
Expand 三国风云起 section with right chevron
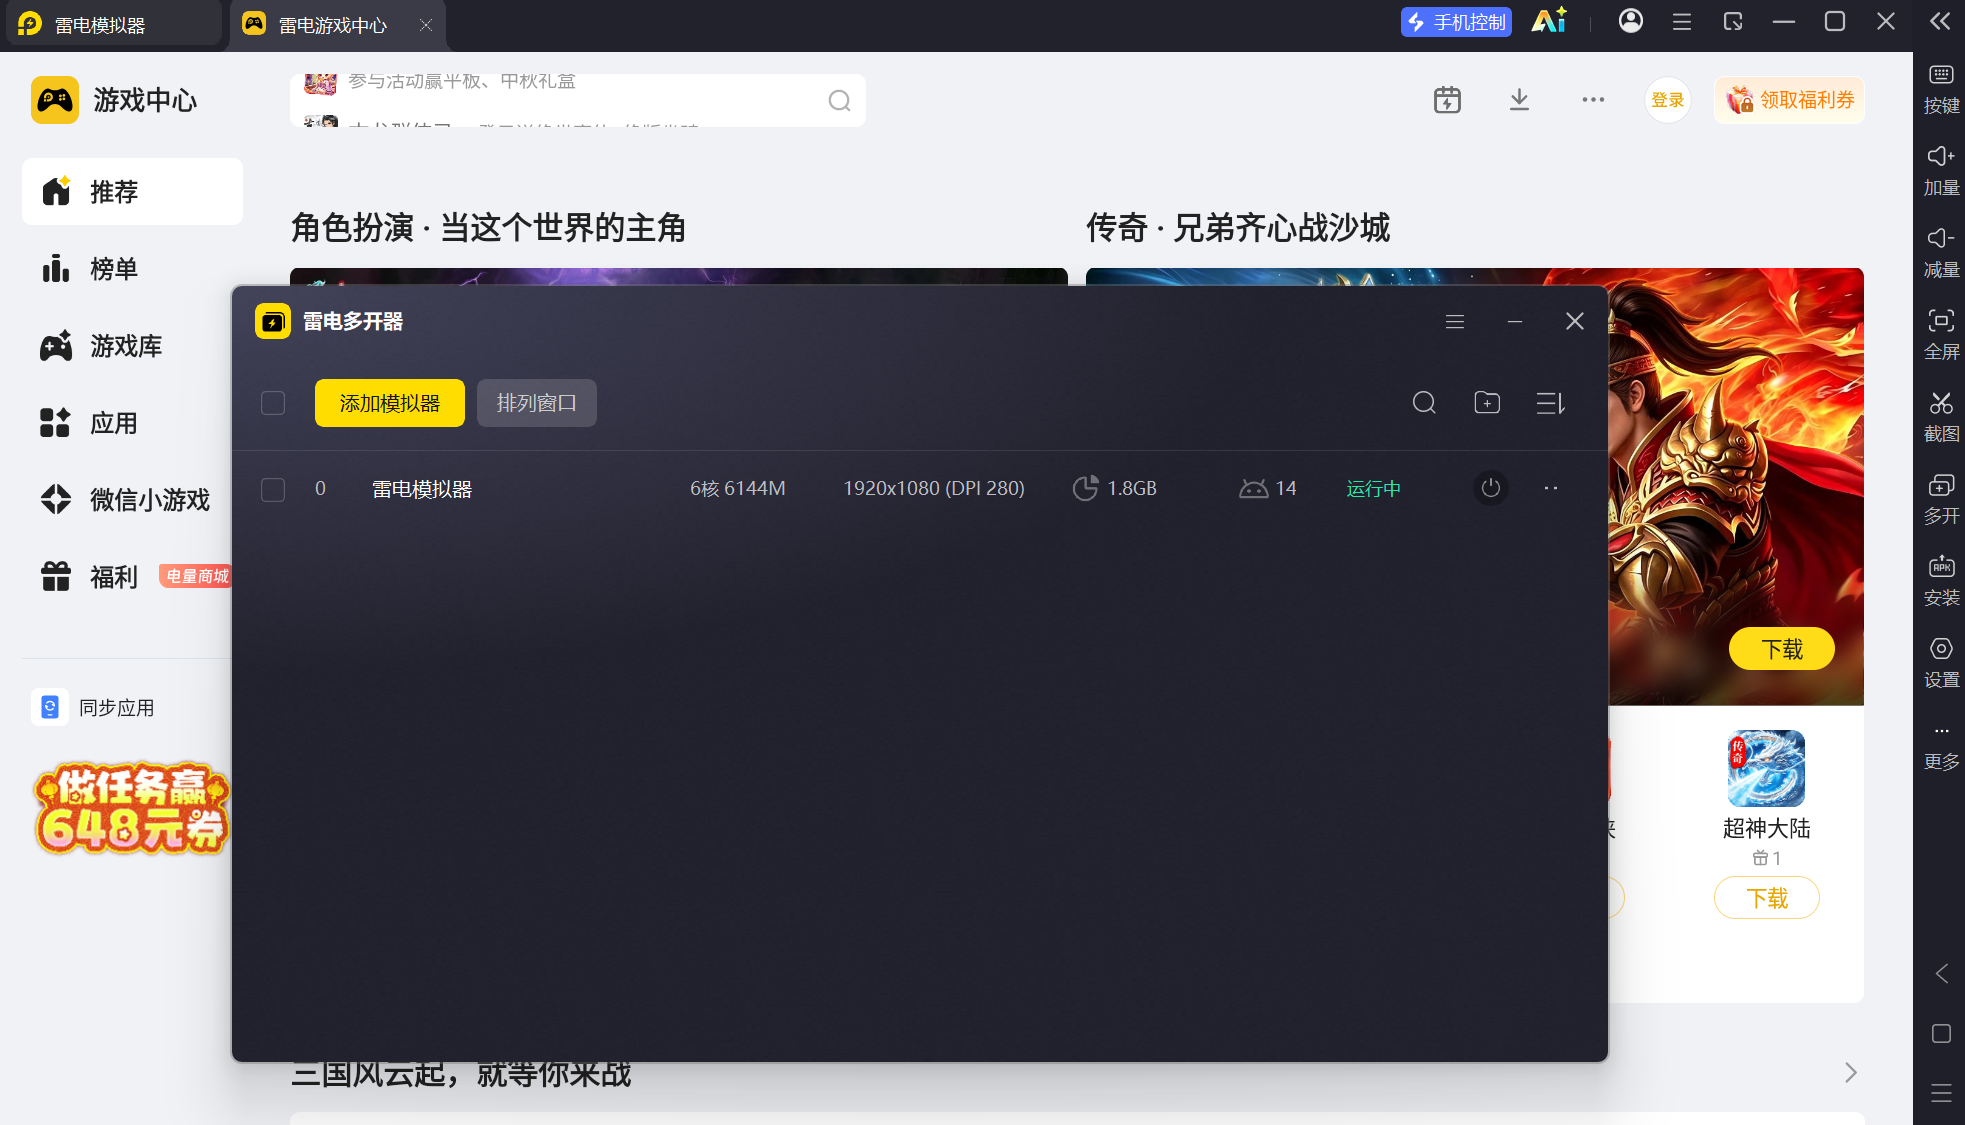pos(1850,1072)
